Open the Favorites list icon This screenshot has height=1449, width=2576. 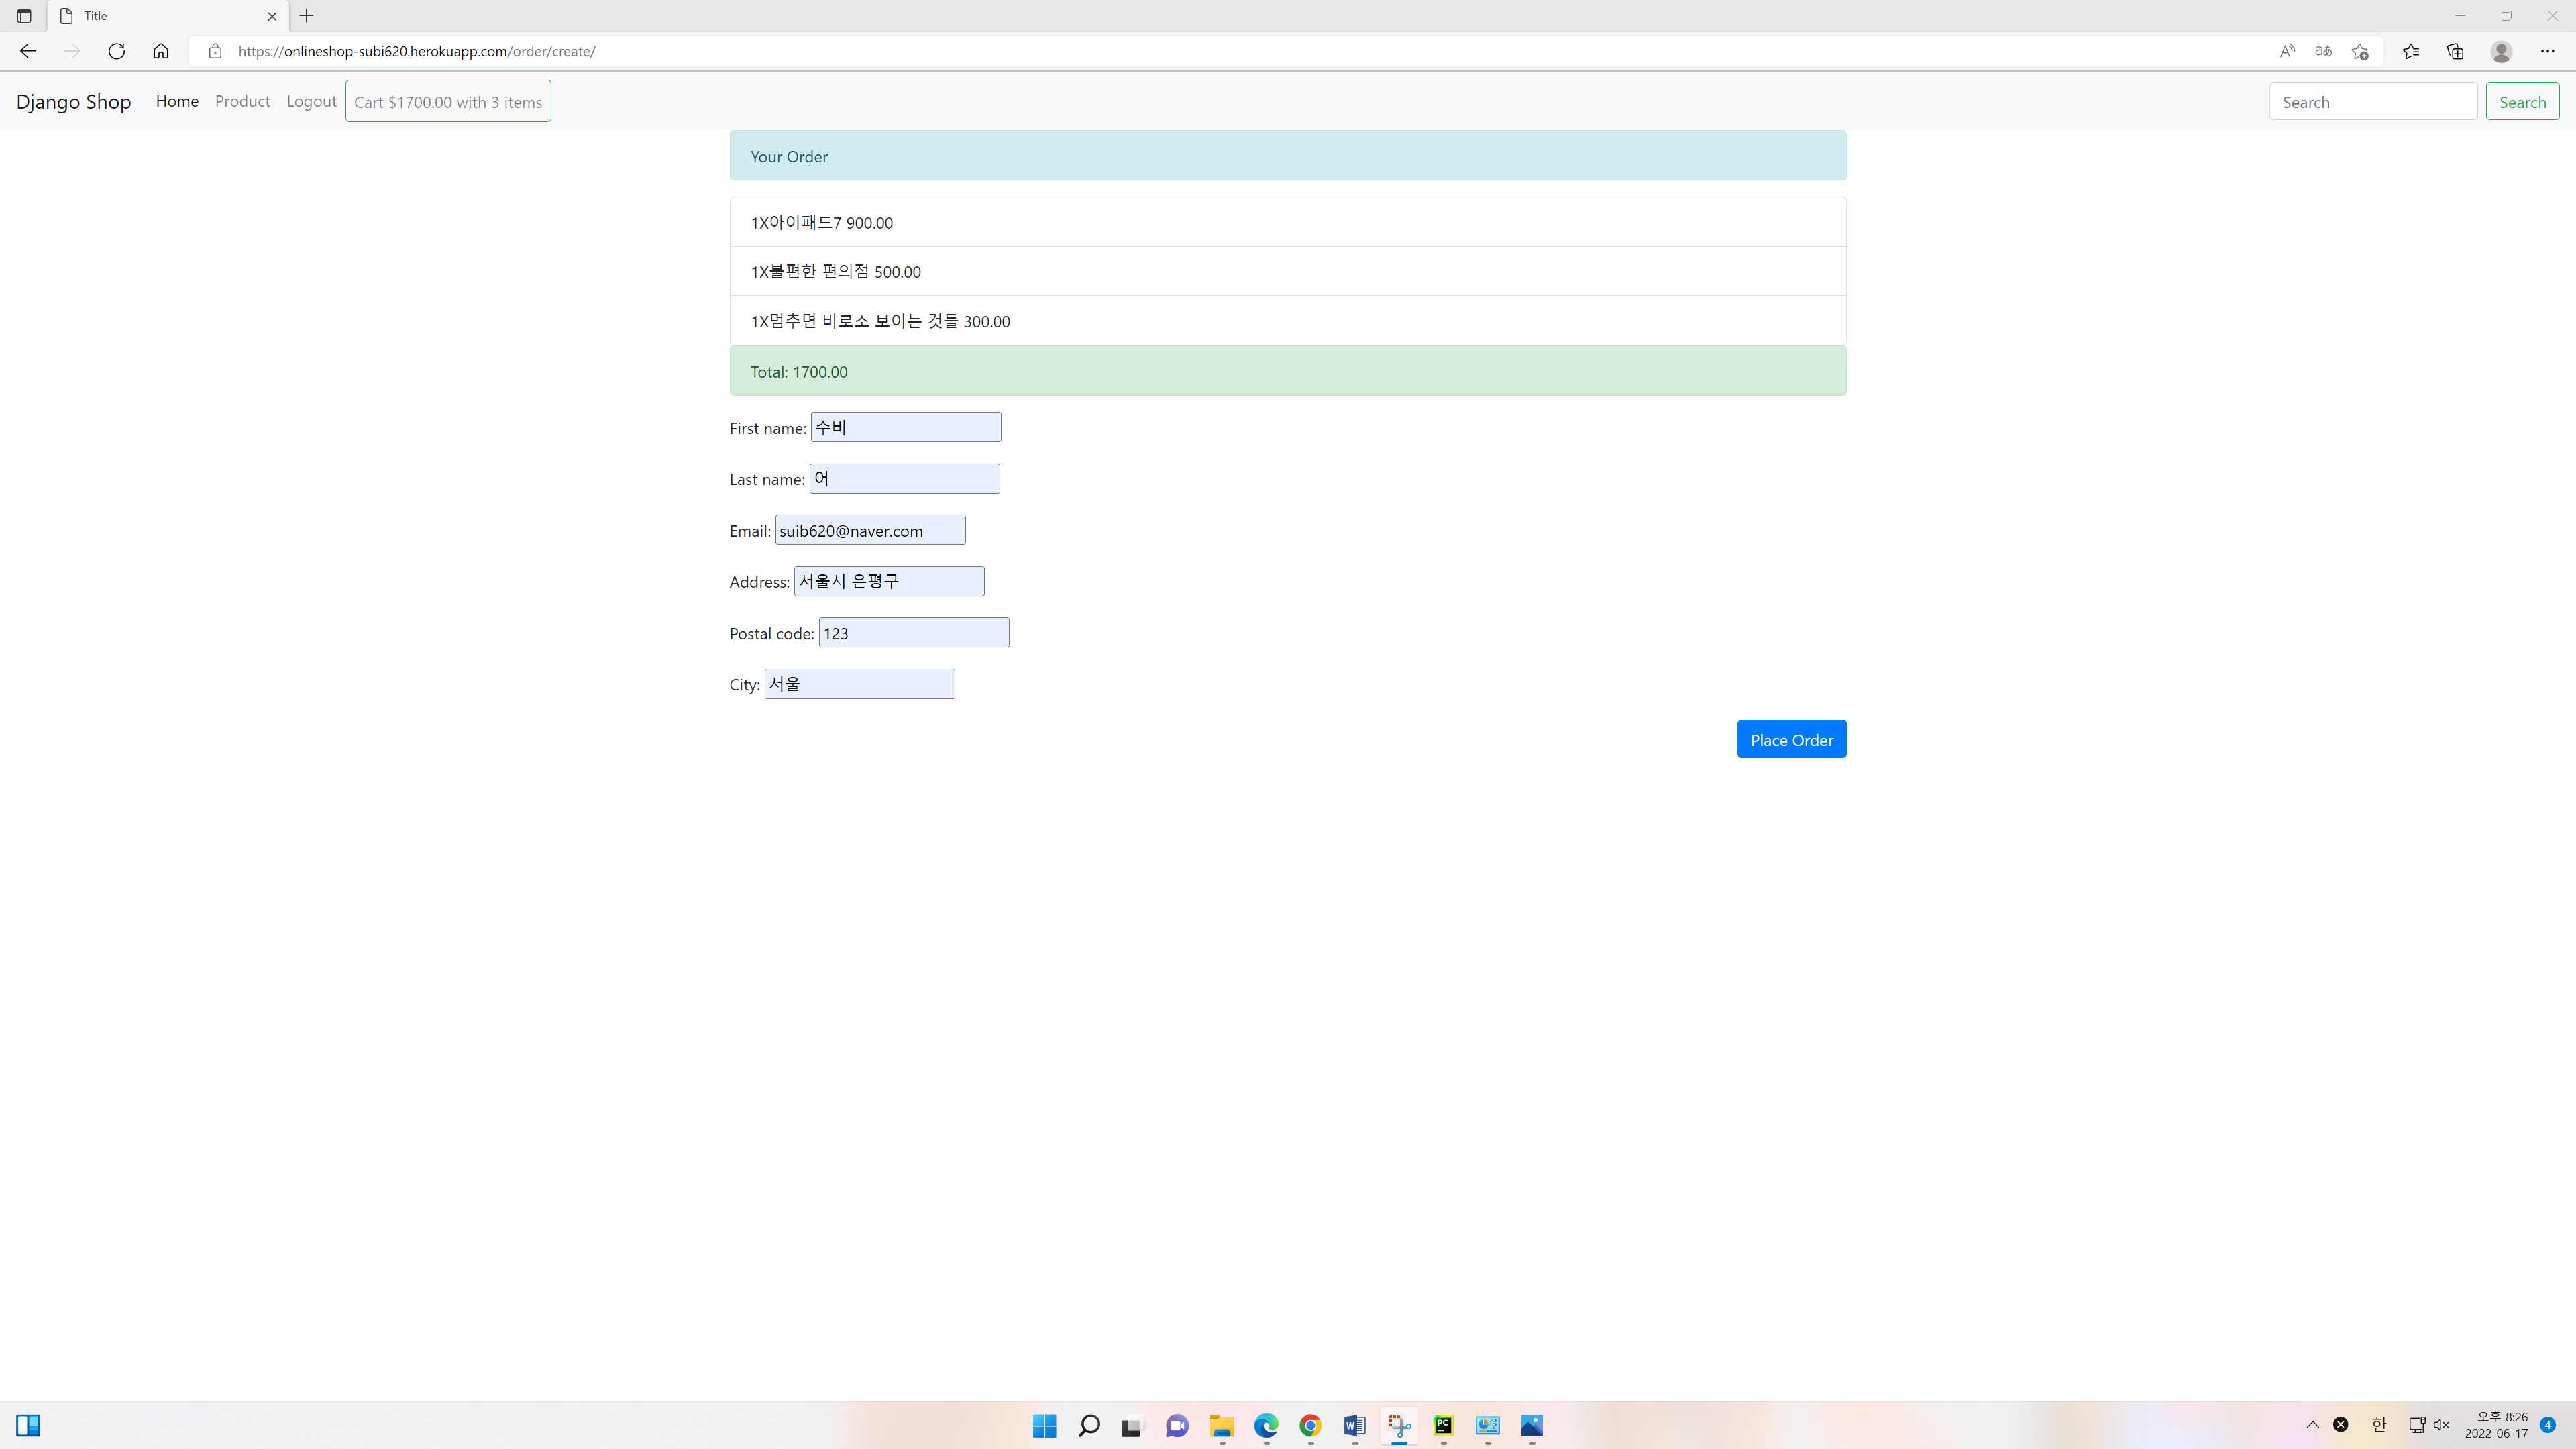2410,51
